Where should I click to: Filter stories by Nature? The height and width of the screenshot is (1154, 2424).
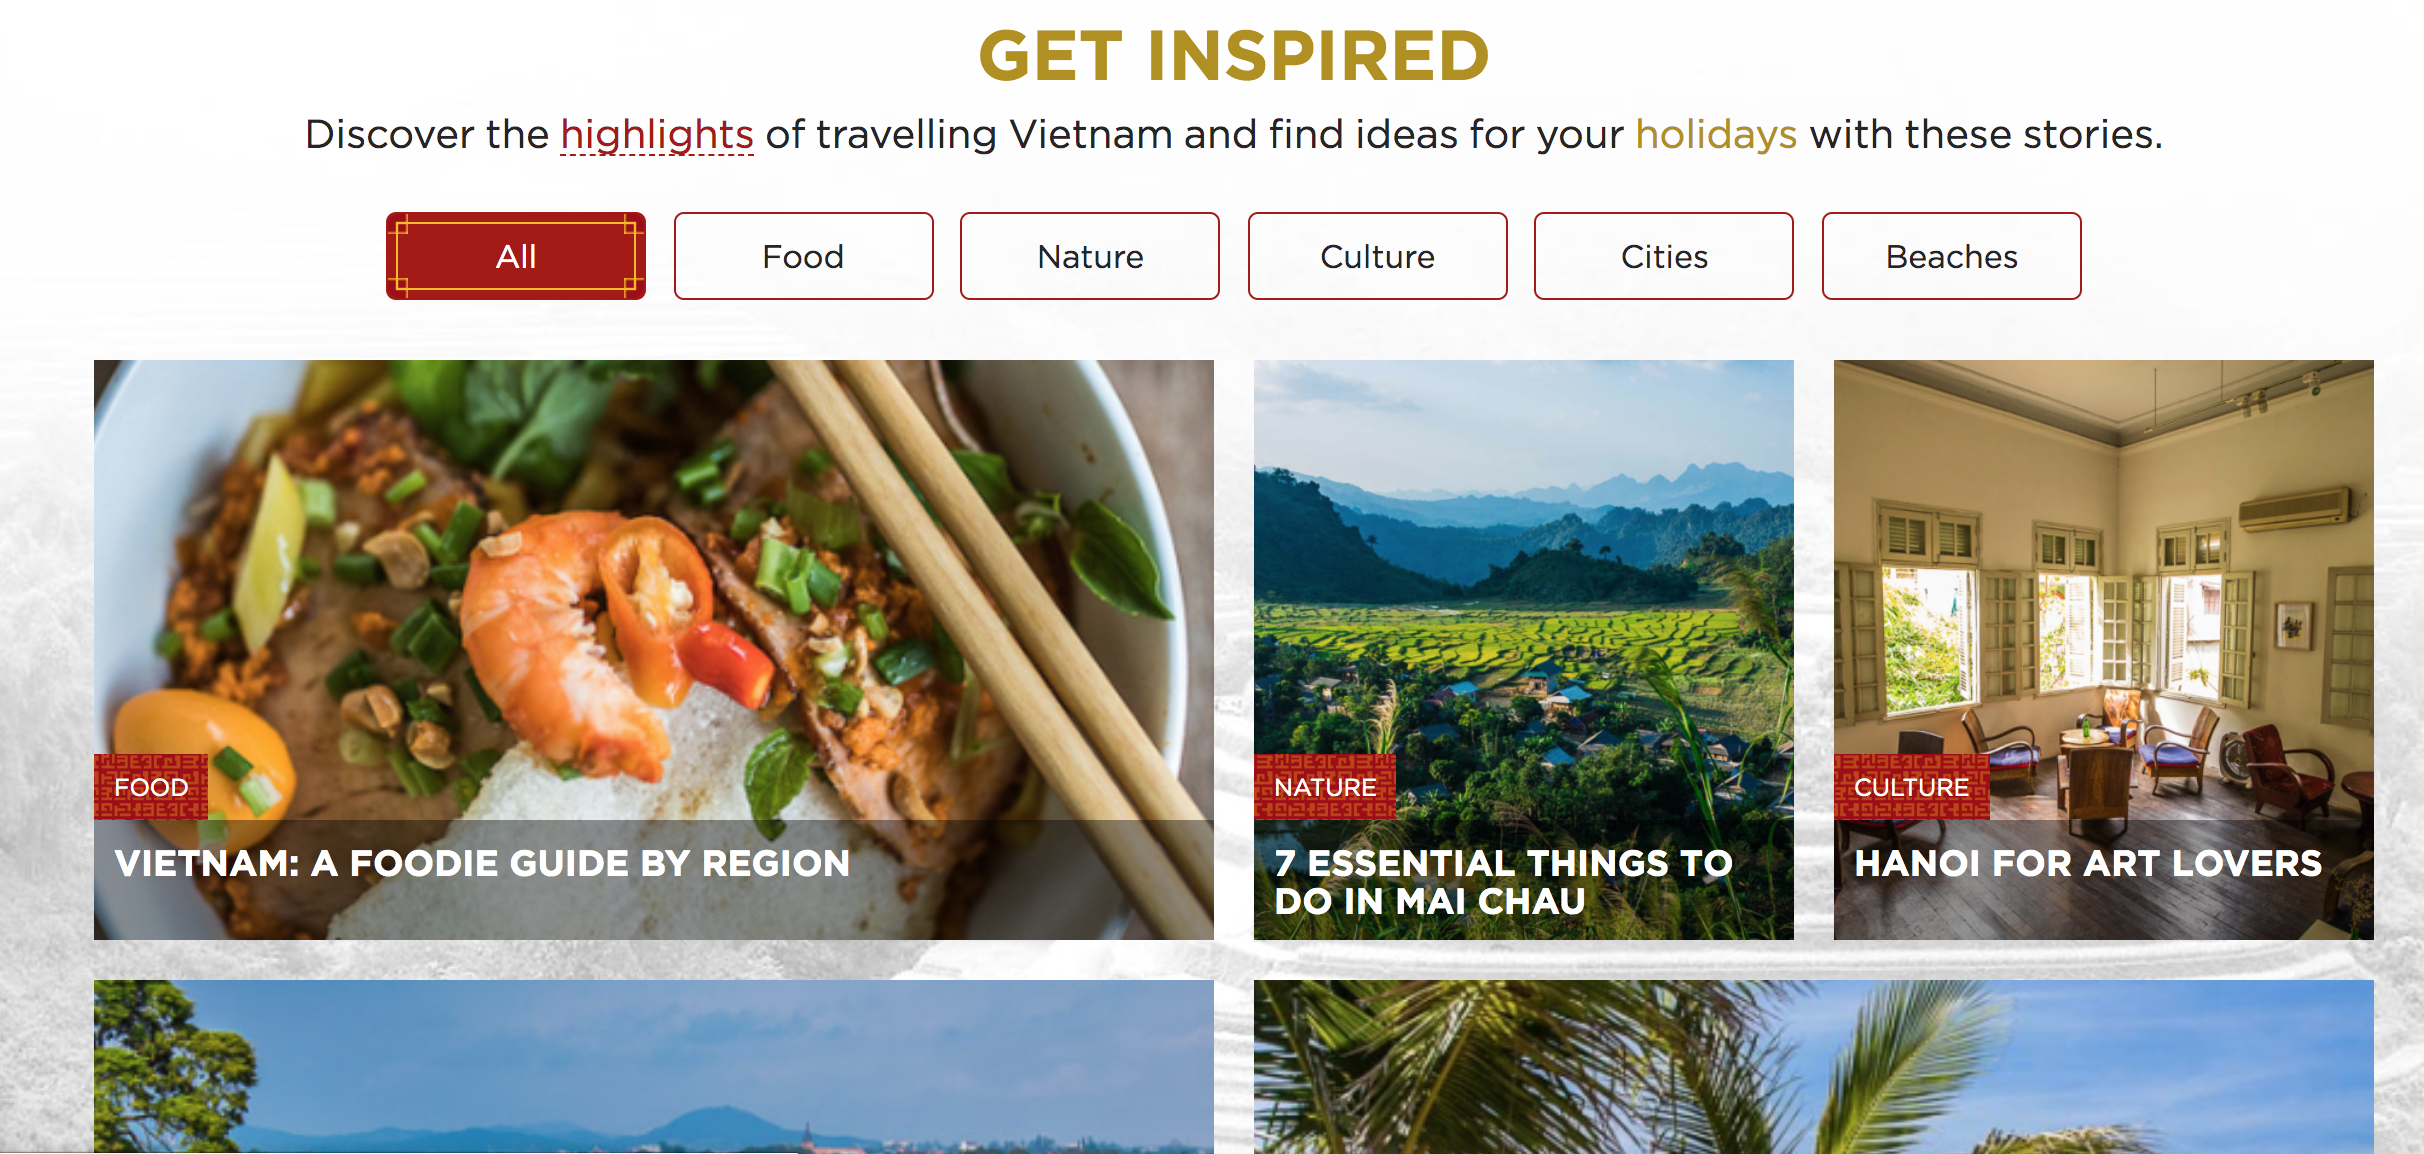coord(1090,256)
